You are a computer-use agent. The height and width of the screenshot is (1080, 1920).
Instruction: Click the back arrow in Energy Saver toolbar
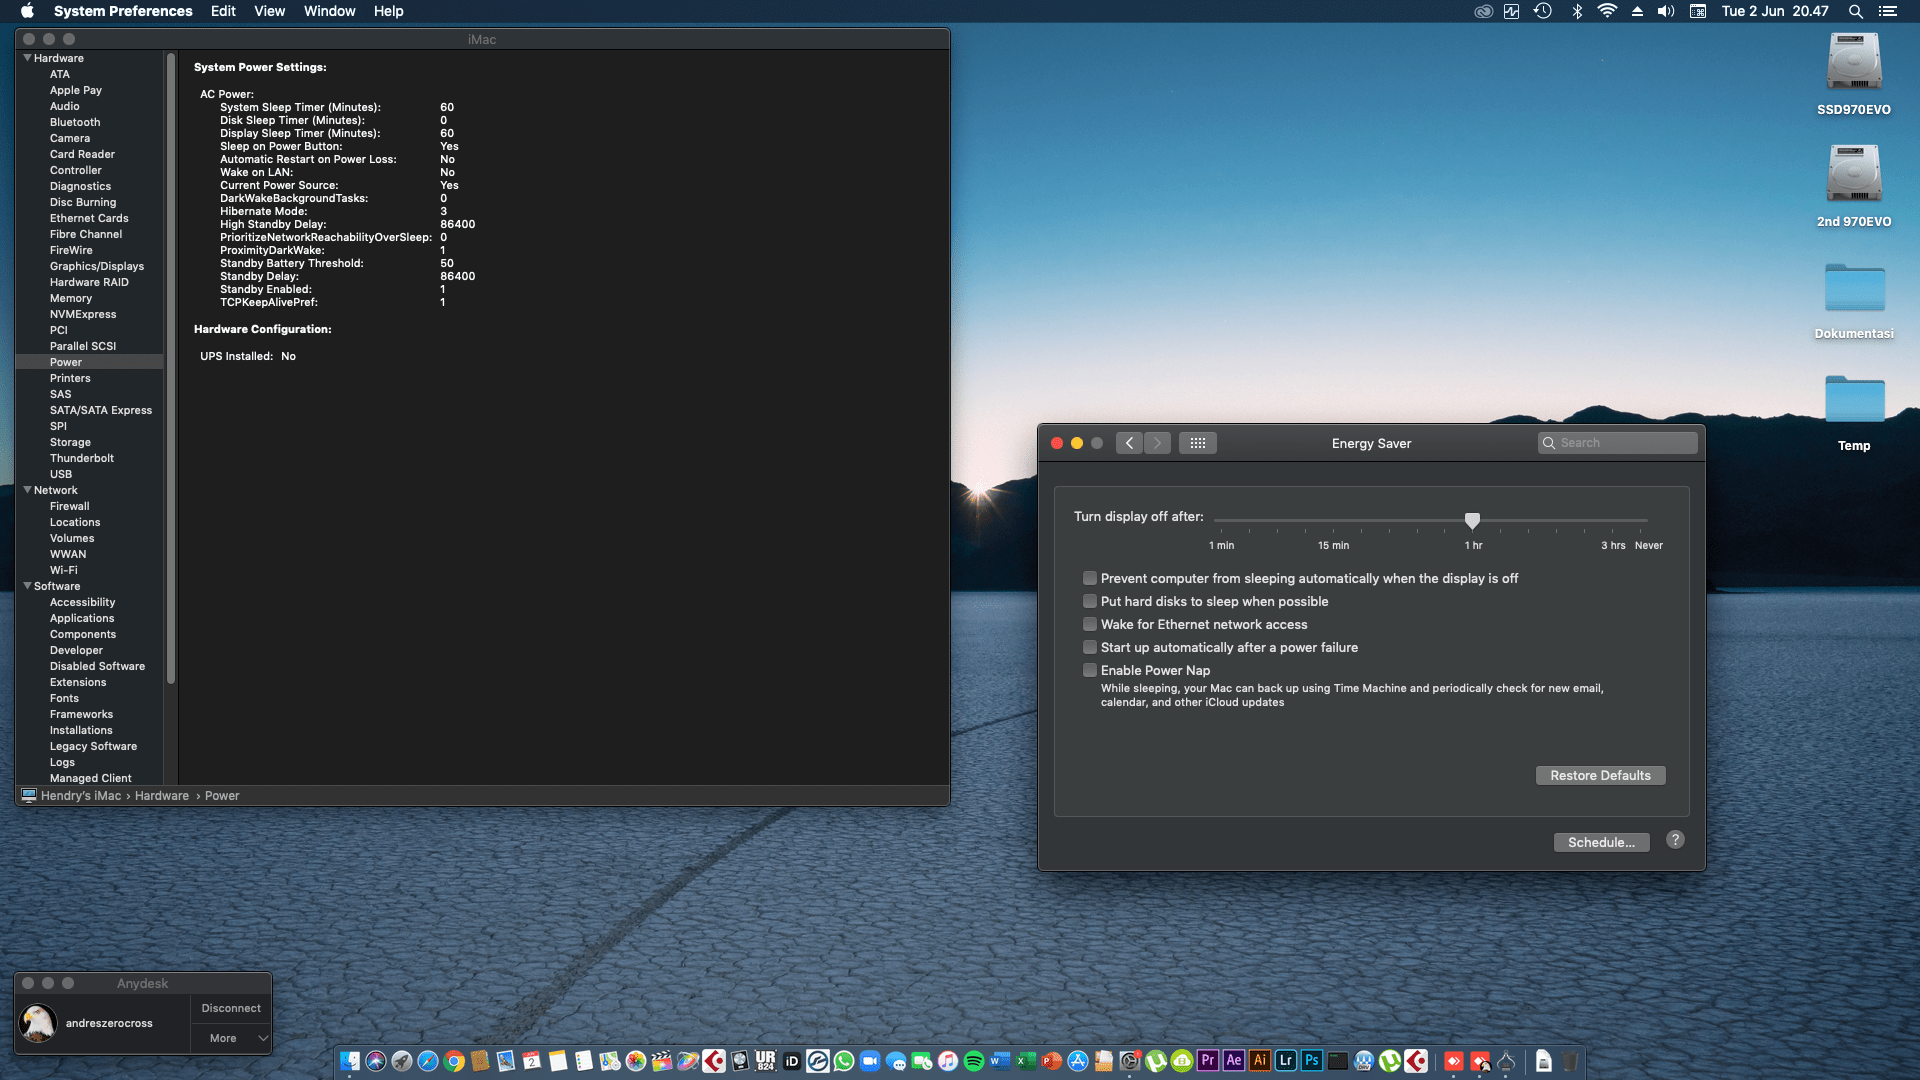coord(1129,443)
